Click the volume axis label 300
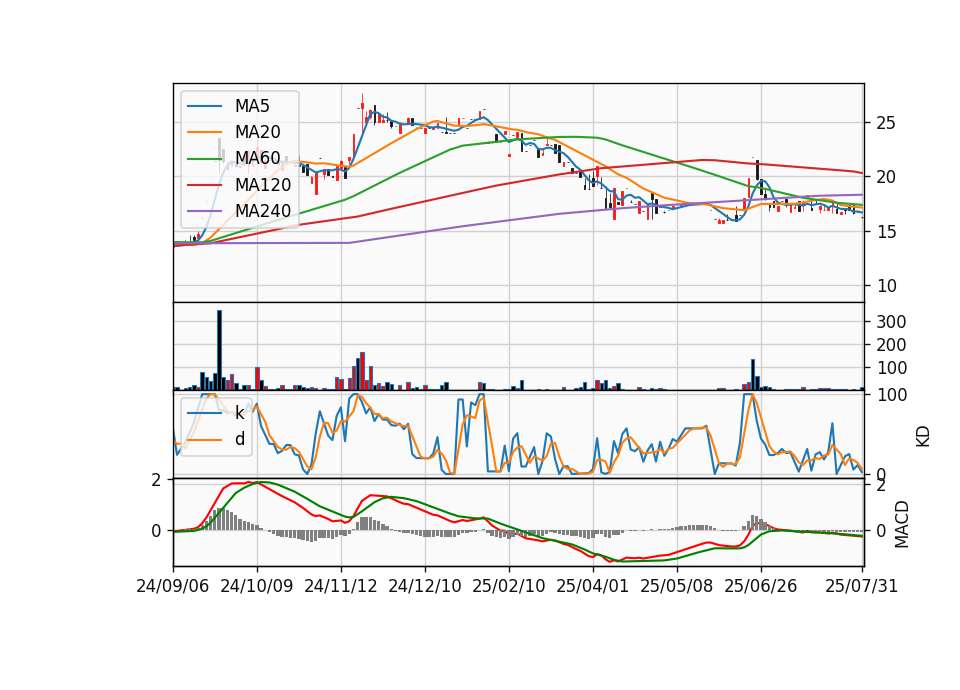 tap(891, 322)
